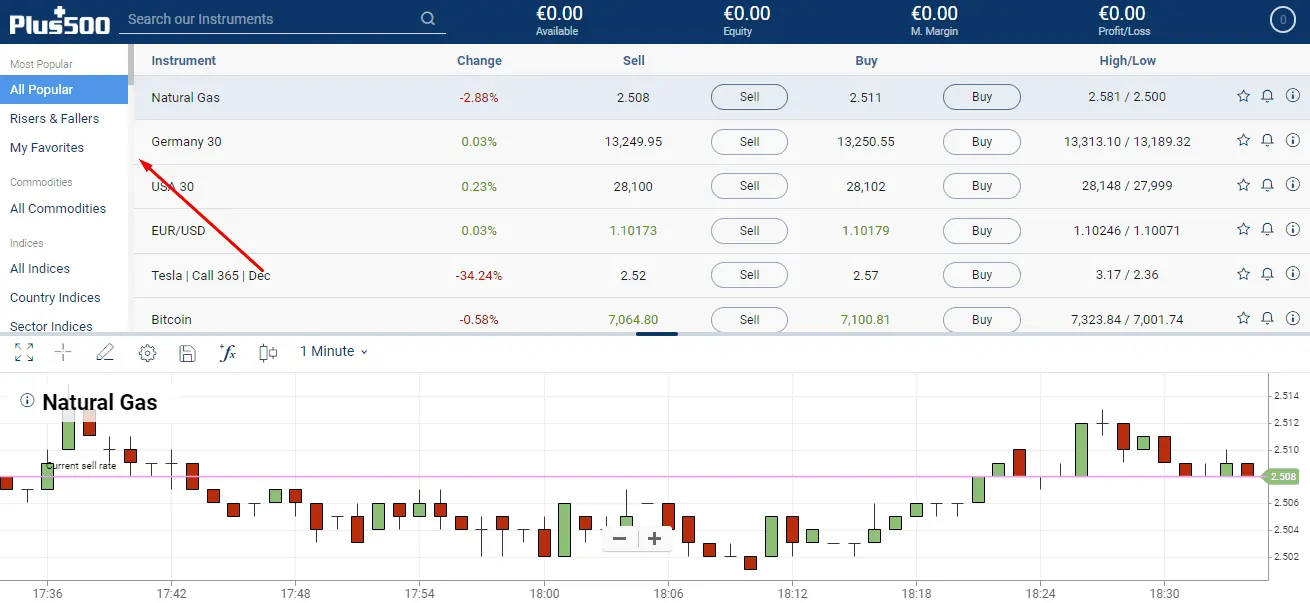Screen dimensions: 1310x603
Task: Open Bitcoin info icon
Action: [x=1292, y=318]
